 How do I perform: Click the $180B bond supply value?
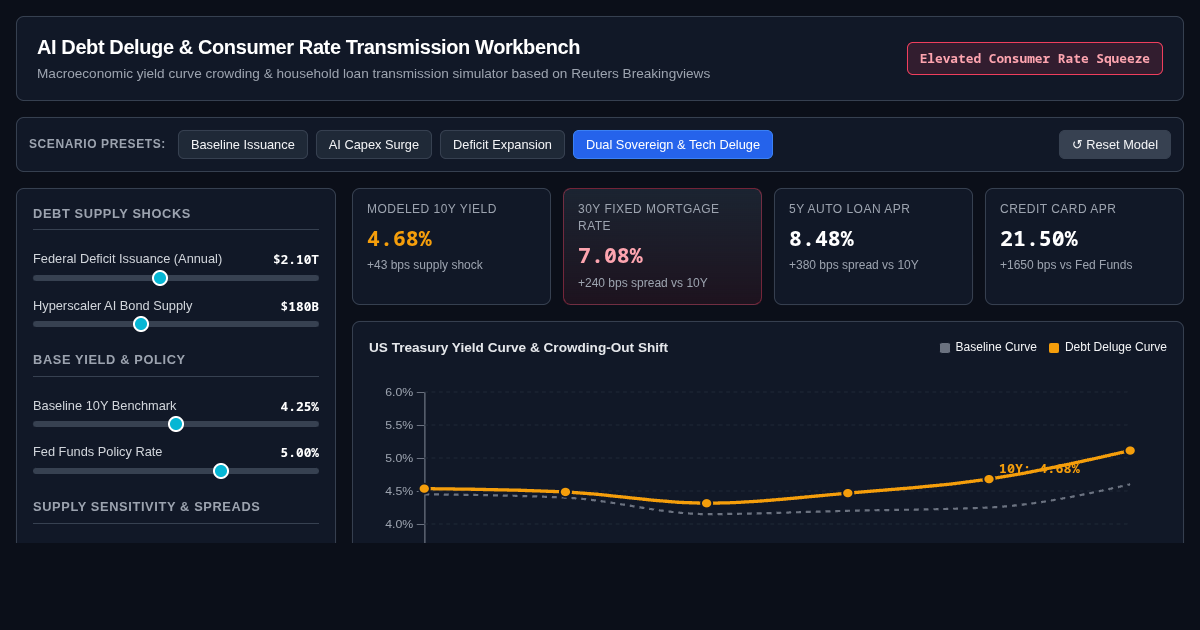pos(300,306)
